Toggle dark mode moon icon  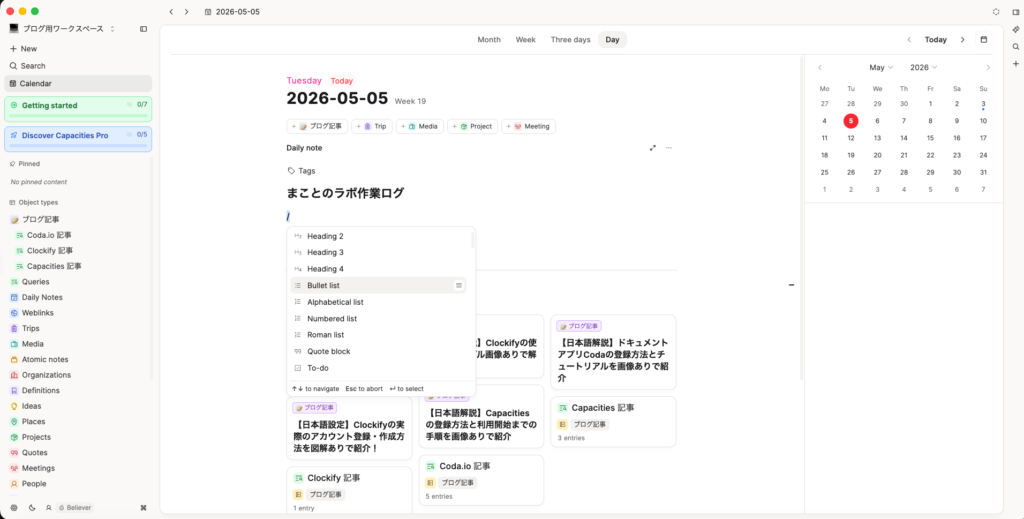[x=32, y=507]
